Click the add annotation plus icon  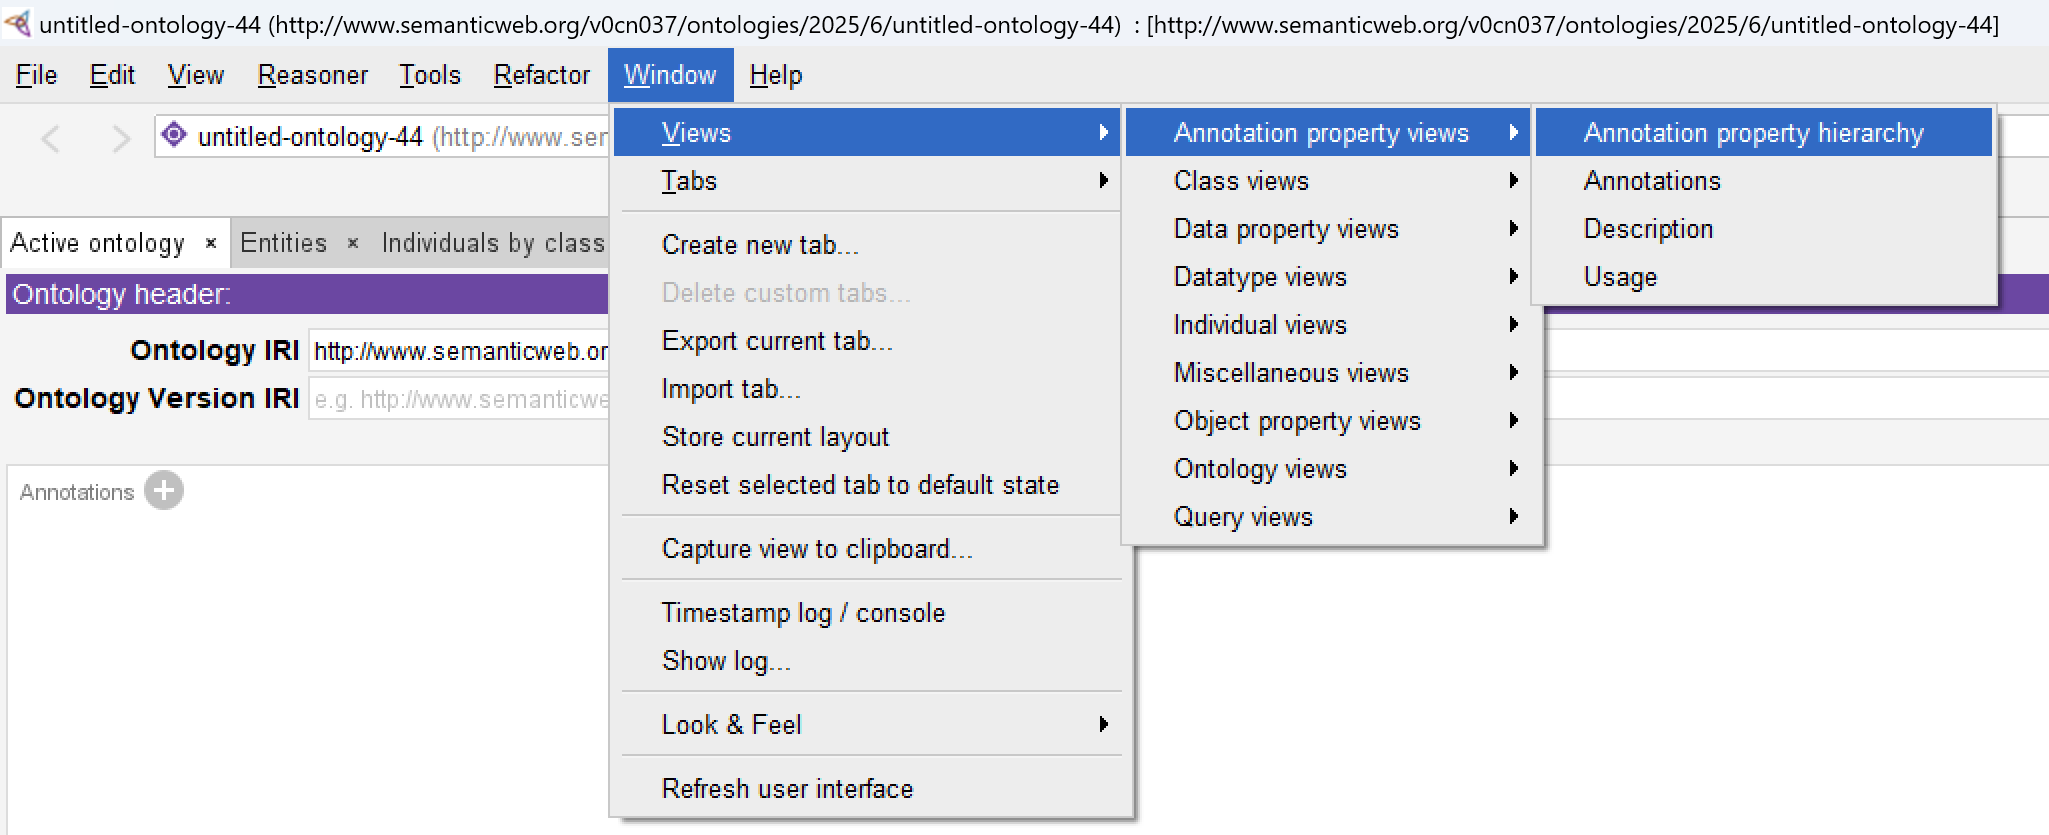click(x=164, y=491)
